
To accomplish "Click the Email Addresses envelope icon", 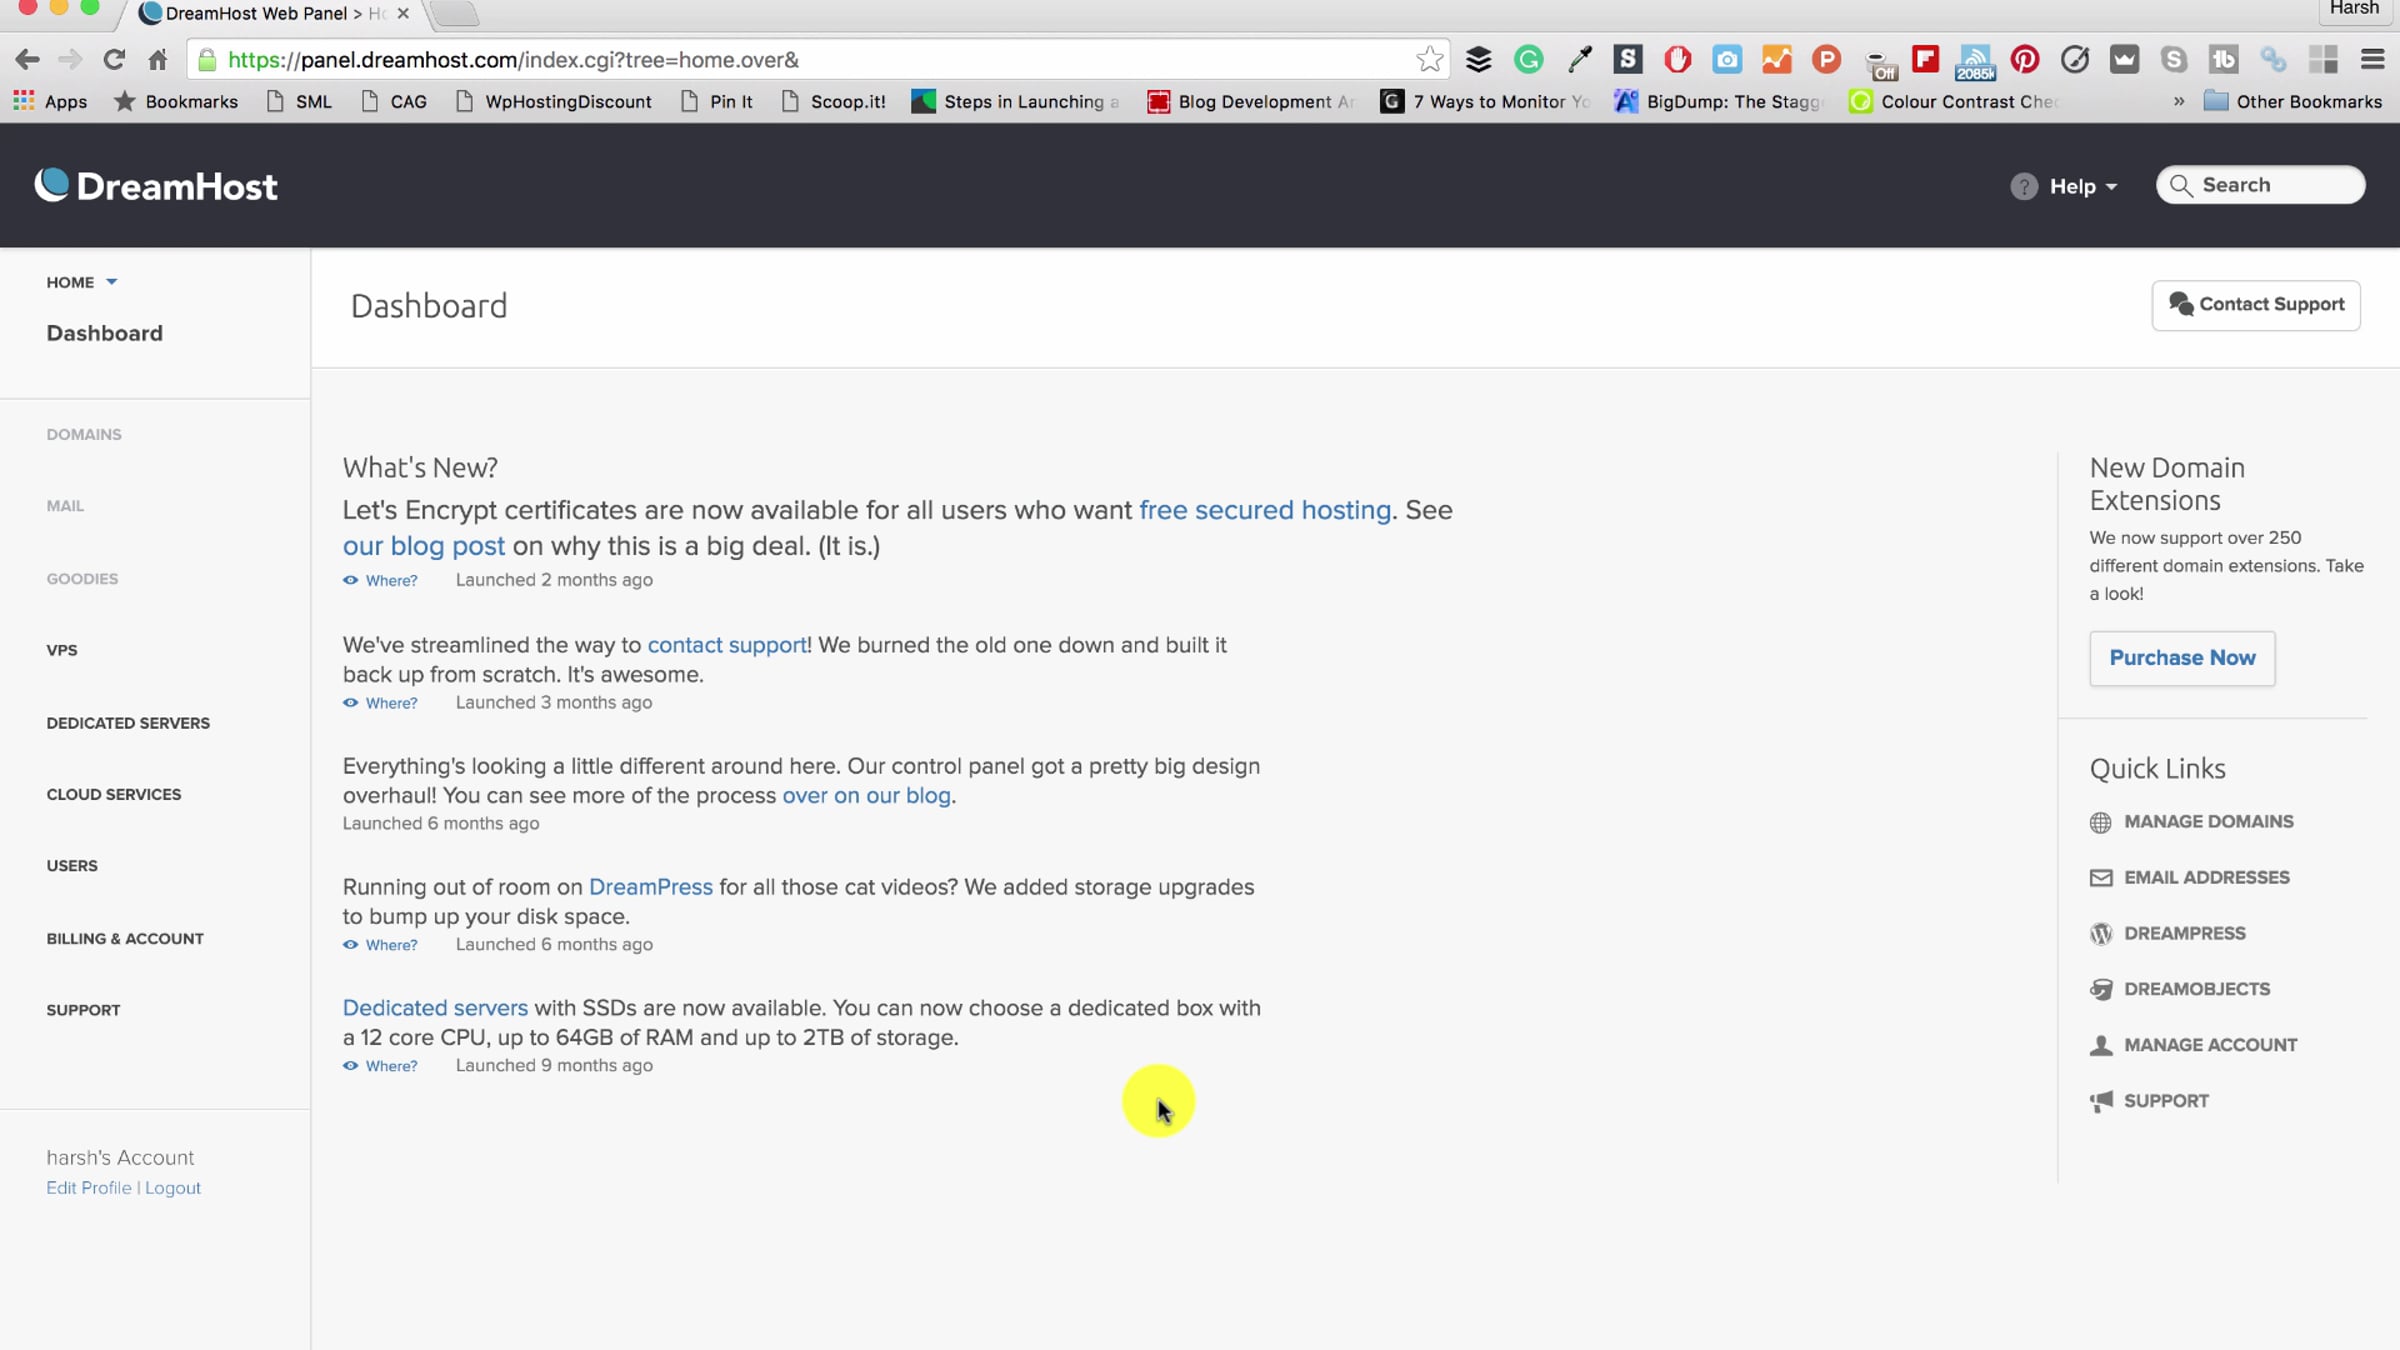I will coord(2100,878).
